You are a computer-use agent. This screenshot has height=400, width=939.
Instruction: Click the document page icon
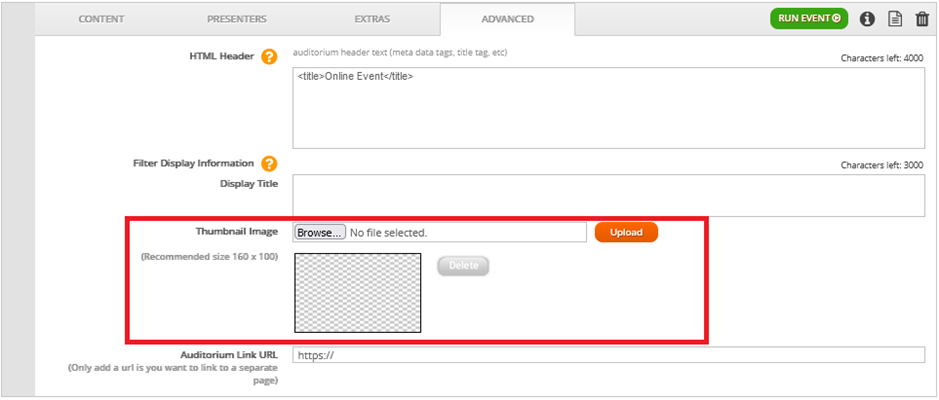tap(895, 19)
